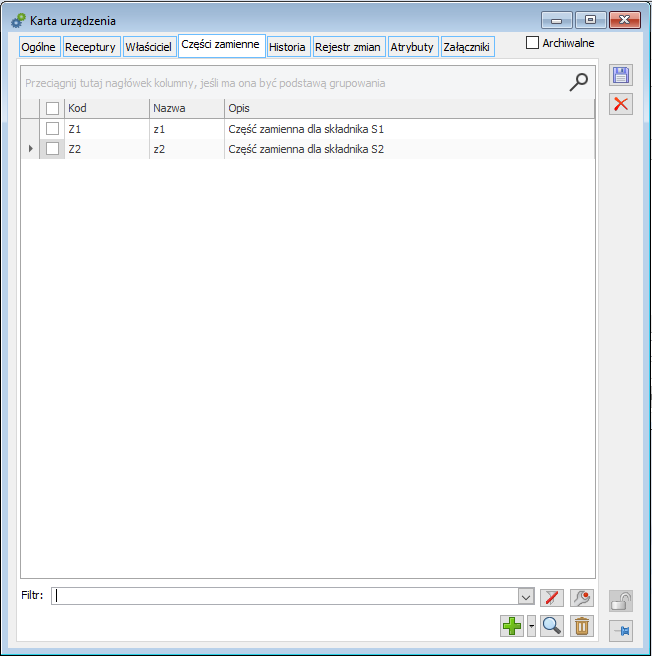
Task: Delete selected spare part with trash icon
Action: click(582, 626)
